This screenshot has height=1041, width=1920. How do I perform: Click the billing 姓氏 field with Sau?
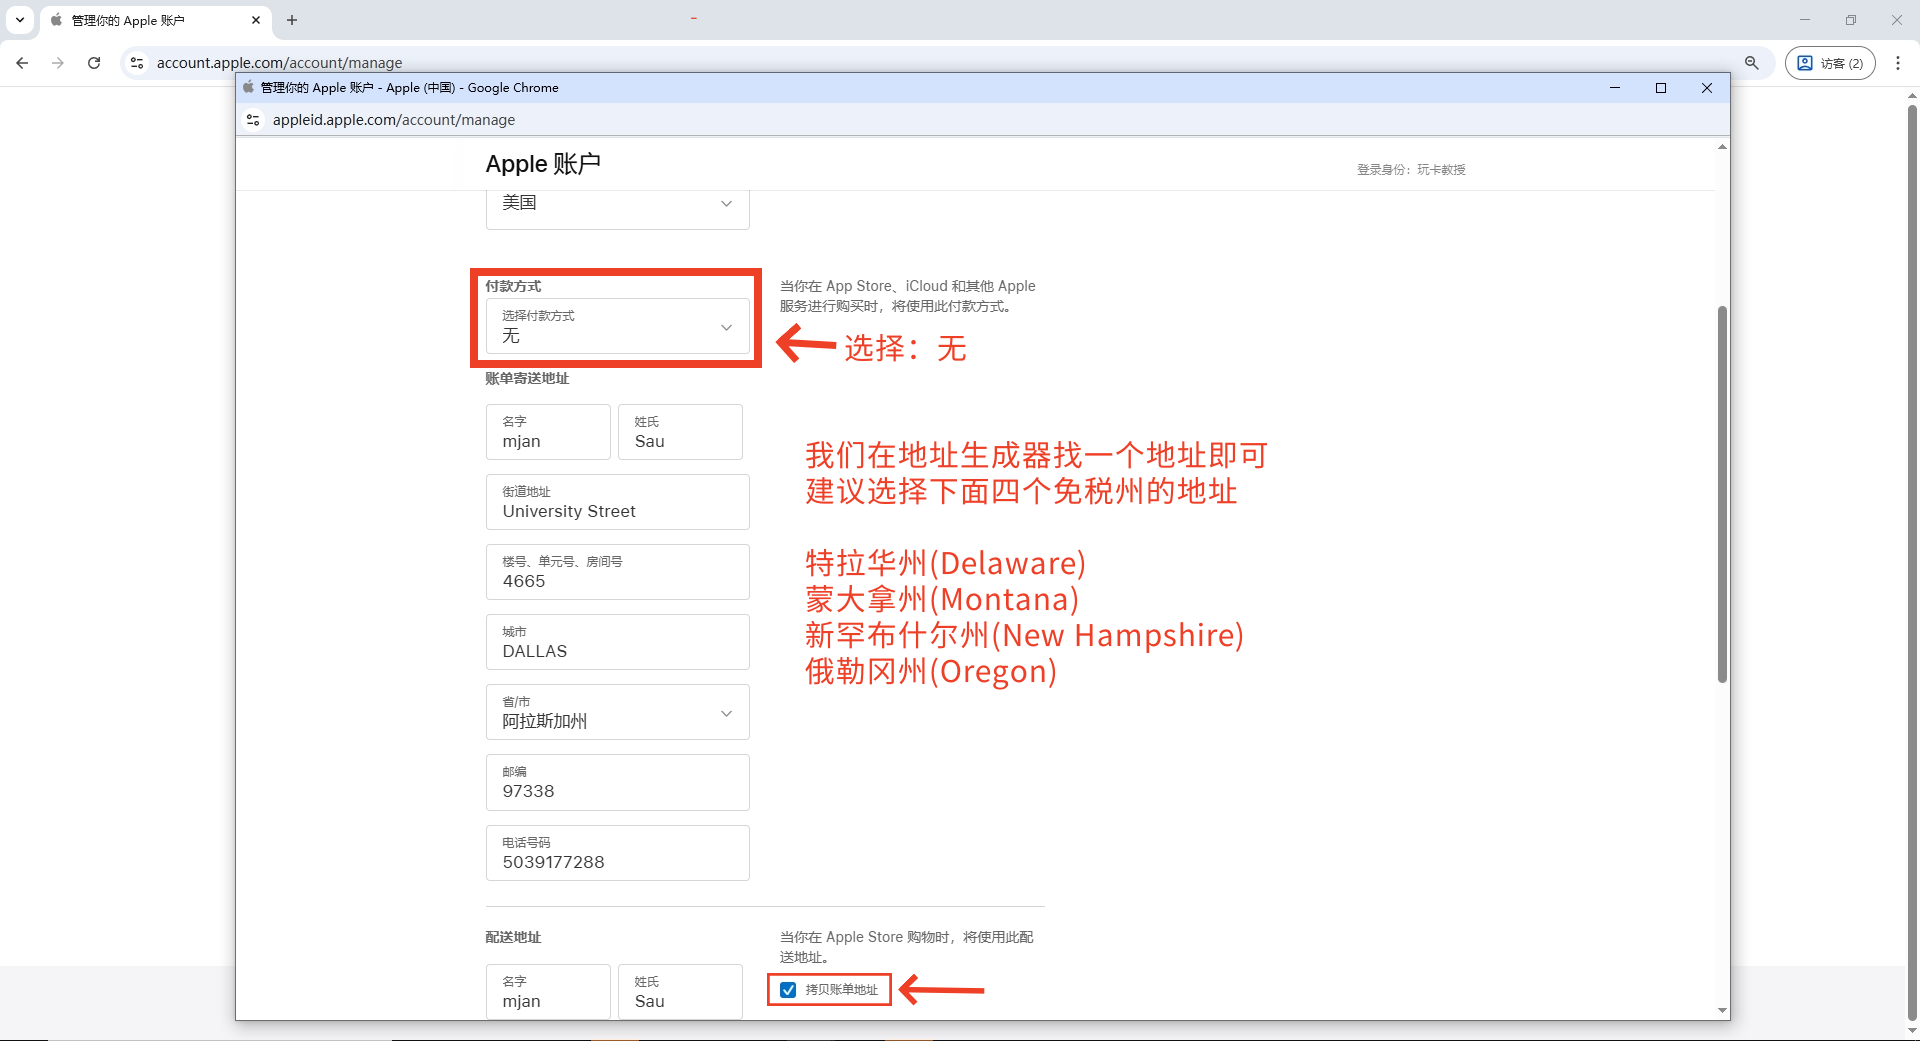click(x=680, y=432)
